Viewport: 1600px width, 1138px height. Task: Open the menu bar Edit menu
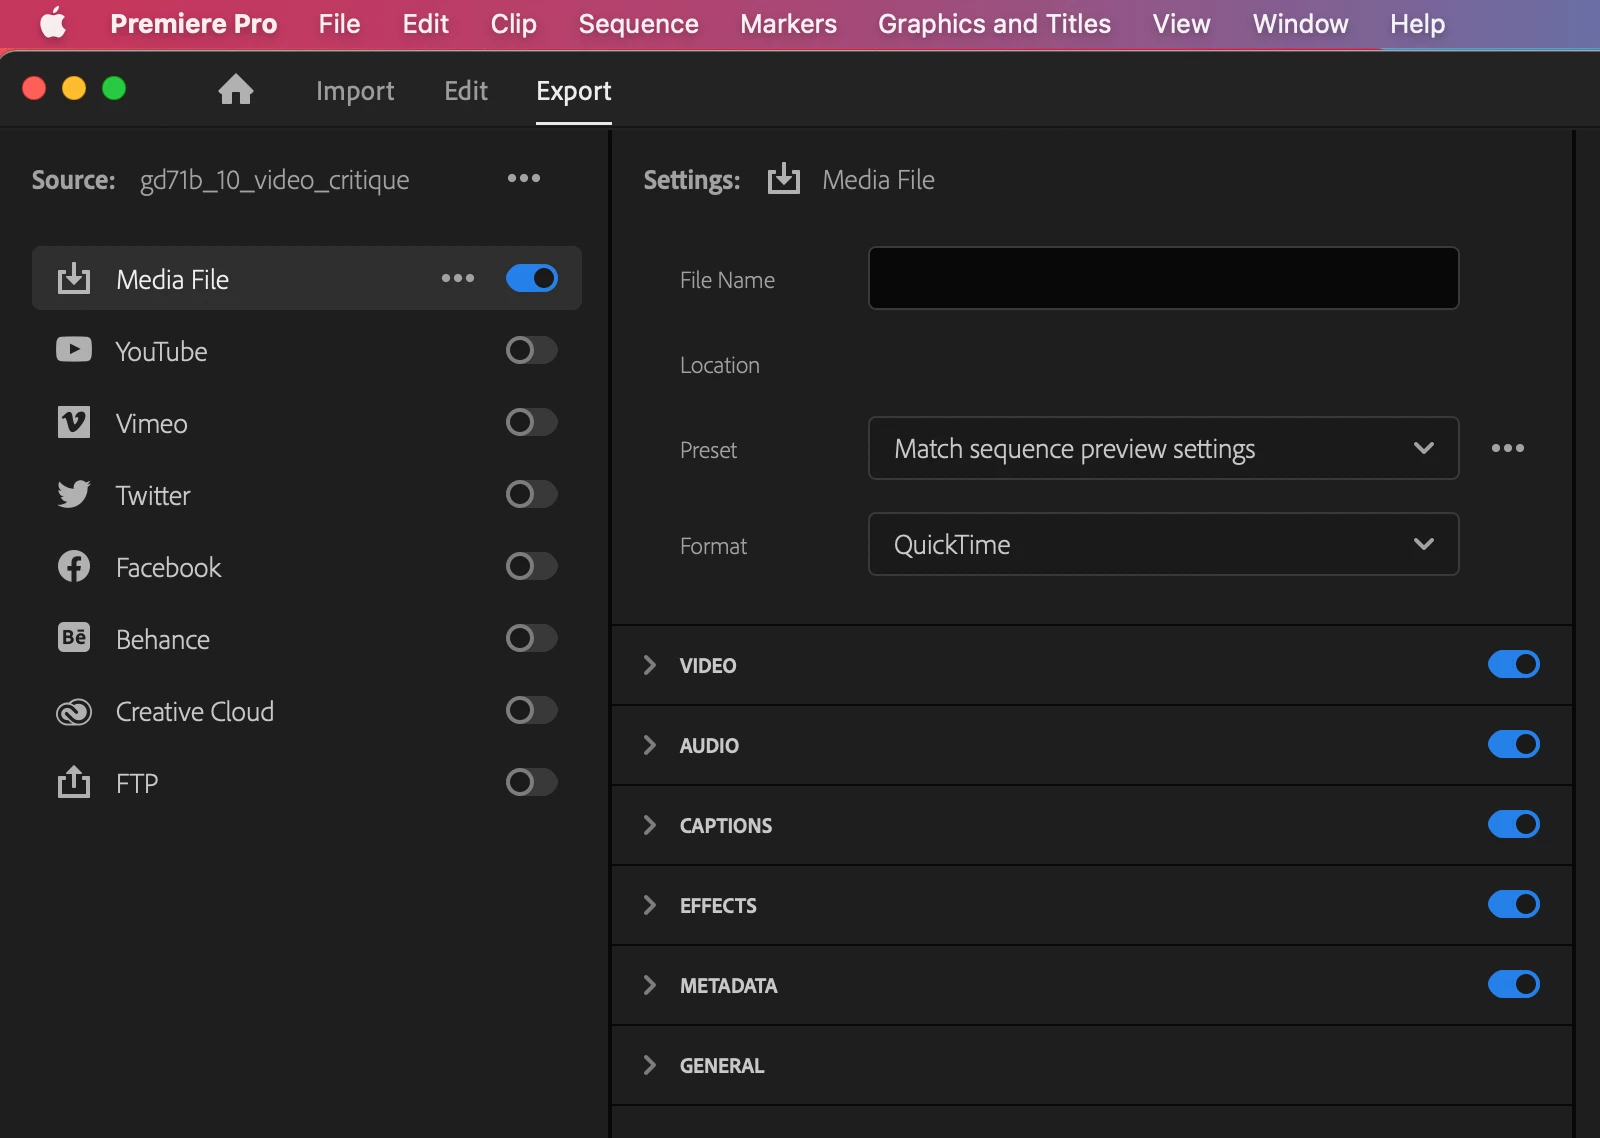[x=426, y=23]
